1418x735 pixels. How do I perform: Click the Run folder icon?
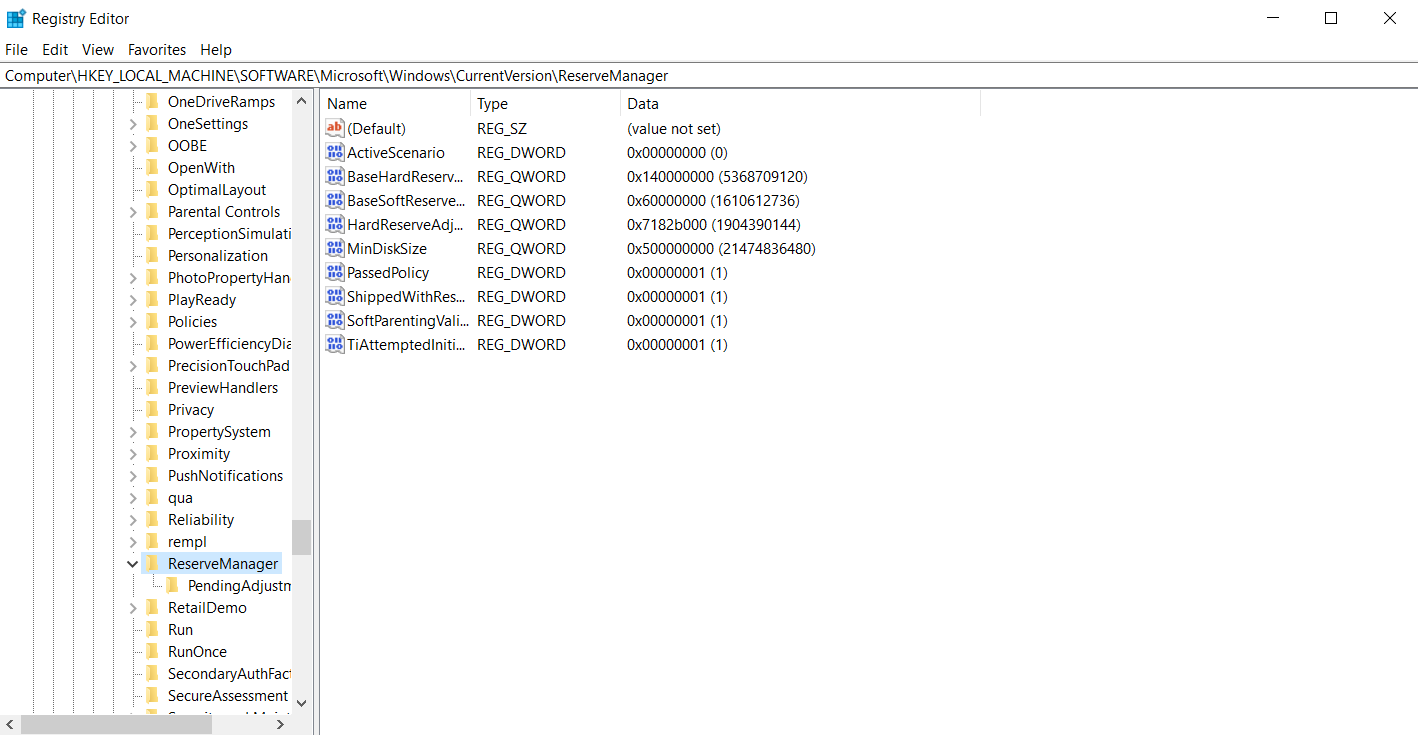tap(152, 629)
